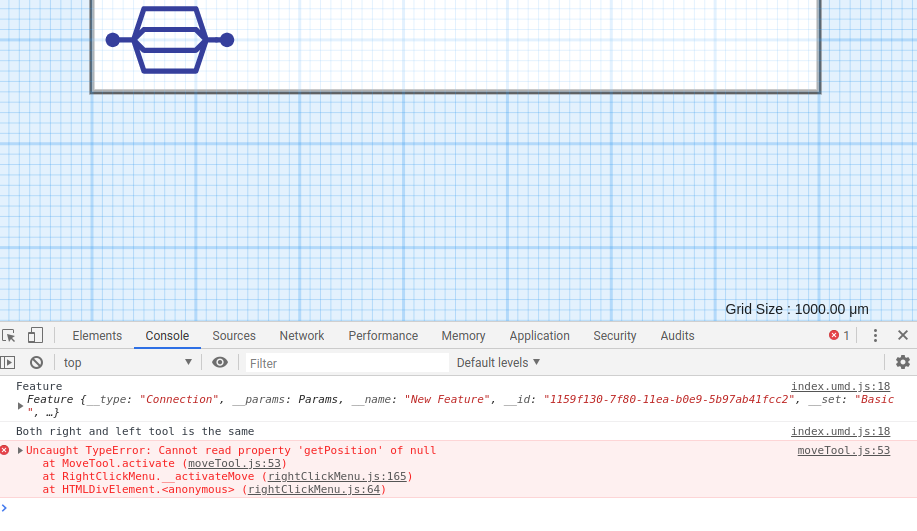917x531 pixels.
Task: Open moveTool.js:53 link at right edge
Action: [x=844, y=450]
